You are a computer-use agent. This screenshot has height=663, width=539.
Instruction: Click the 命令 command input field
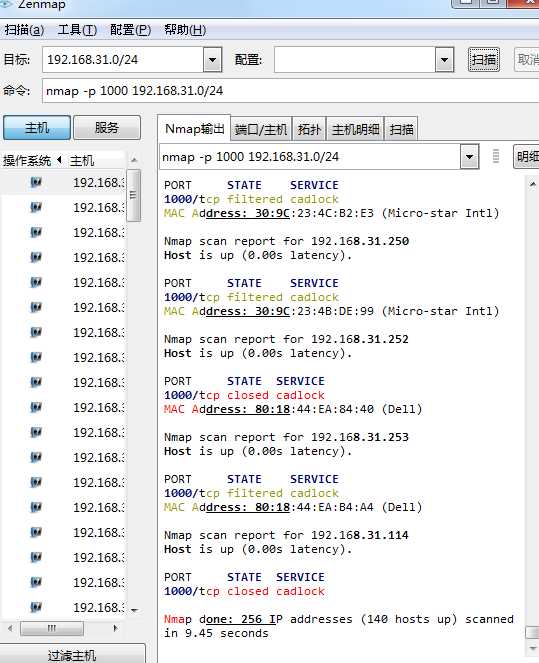(x=290, y=91)
